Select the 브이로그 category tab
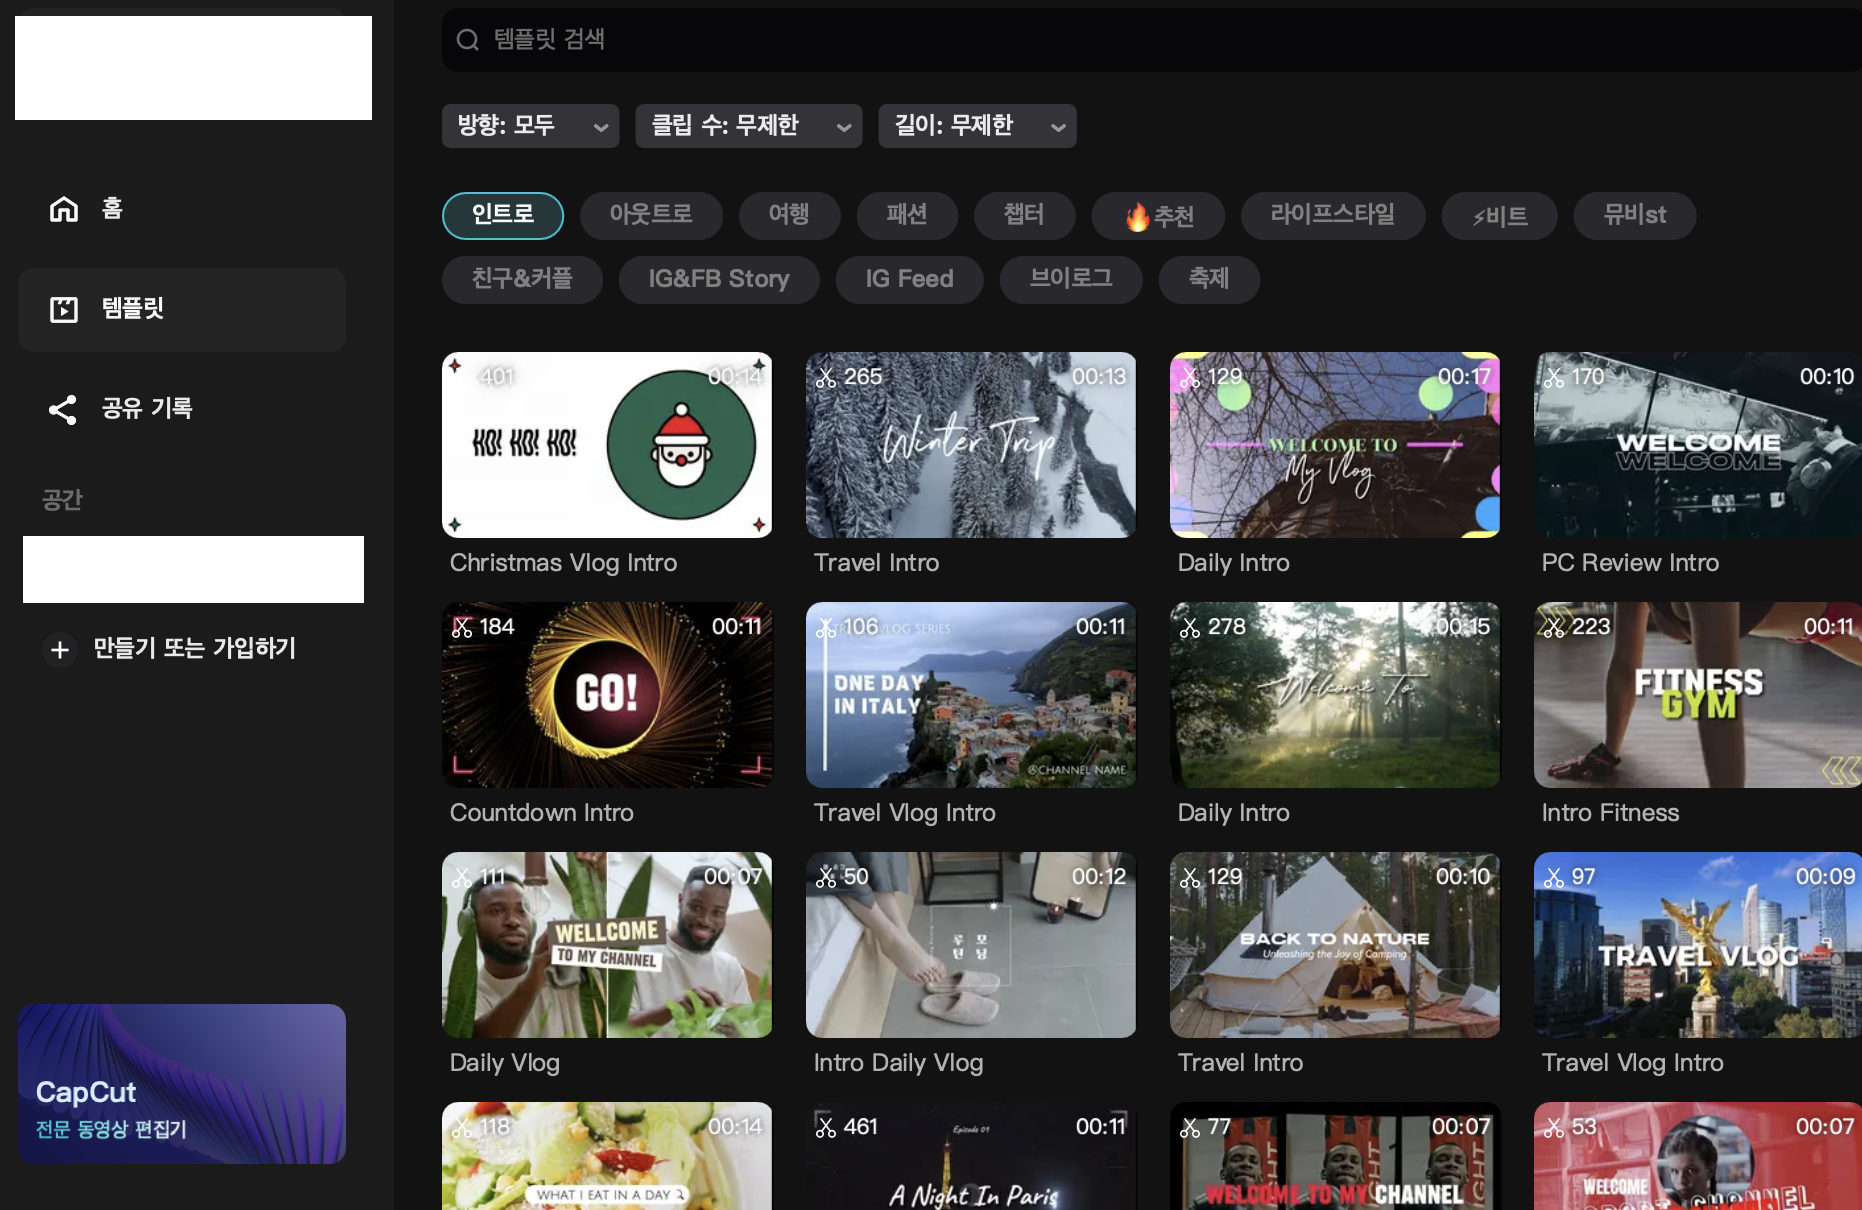Image resolution: width=1862 pixels, height=1210 pixels. coord(1071,279)
